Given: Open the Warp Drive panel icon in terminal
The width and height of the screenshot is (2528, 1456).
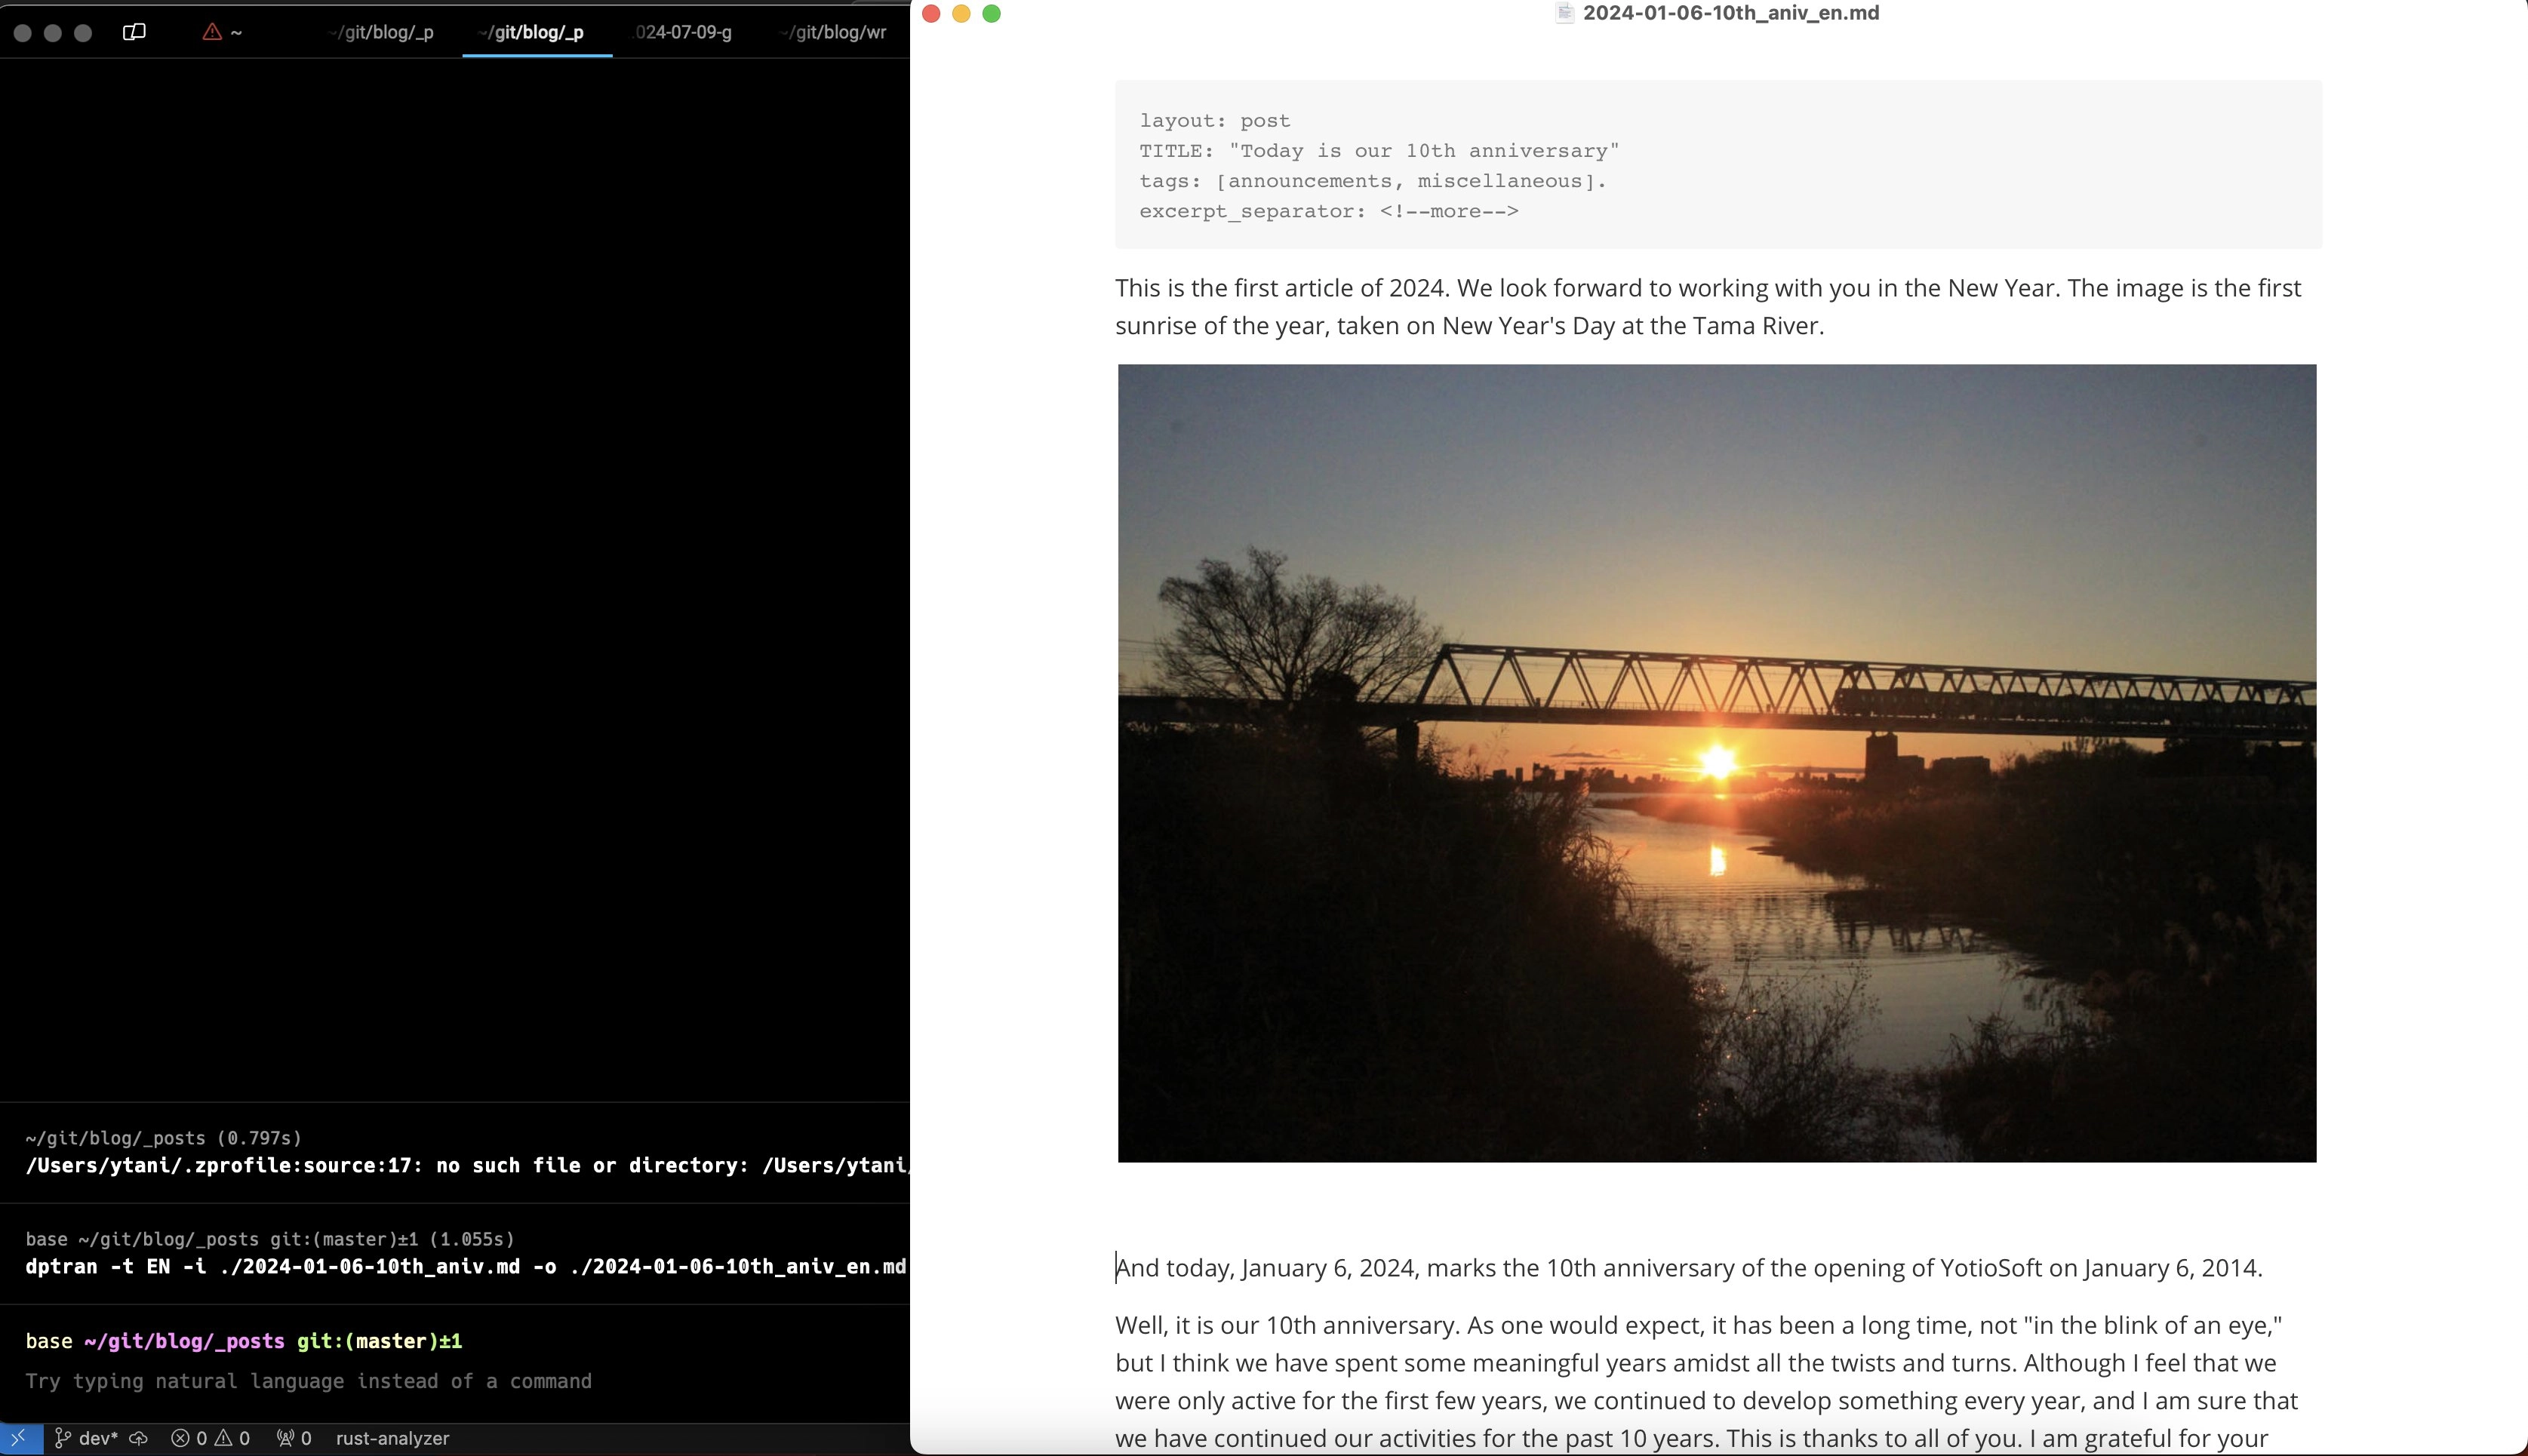Looking at the screenshot, I should point(134,32).
